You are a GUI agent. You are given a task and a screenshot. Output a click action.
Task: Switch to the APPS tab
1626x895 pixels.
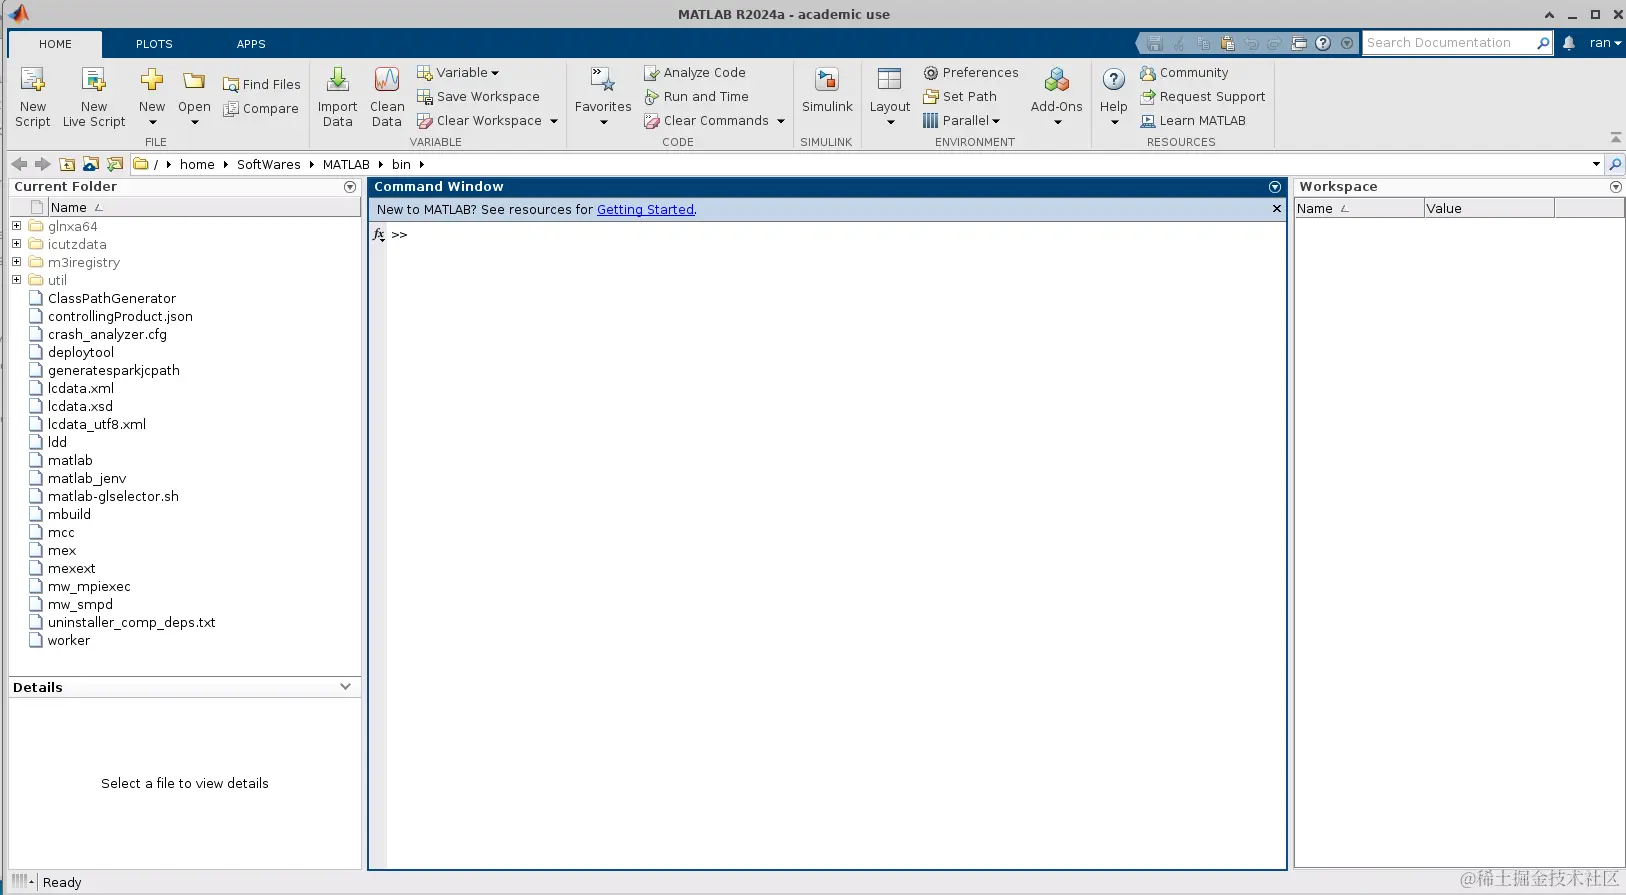(251, 44)
